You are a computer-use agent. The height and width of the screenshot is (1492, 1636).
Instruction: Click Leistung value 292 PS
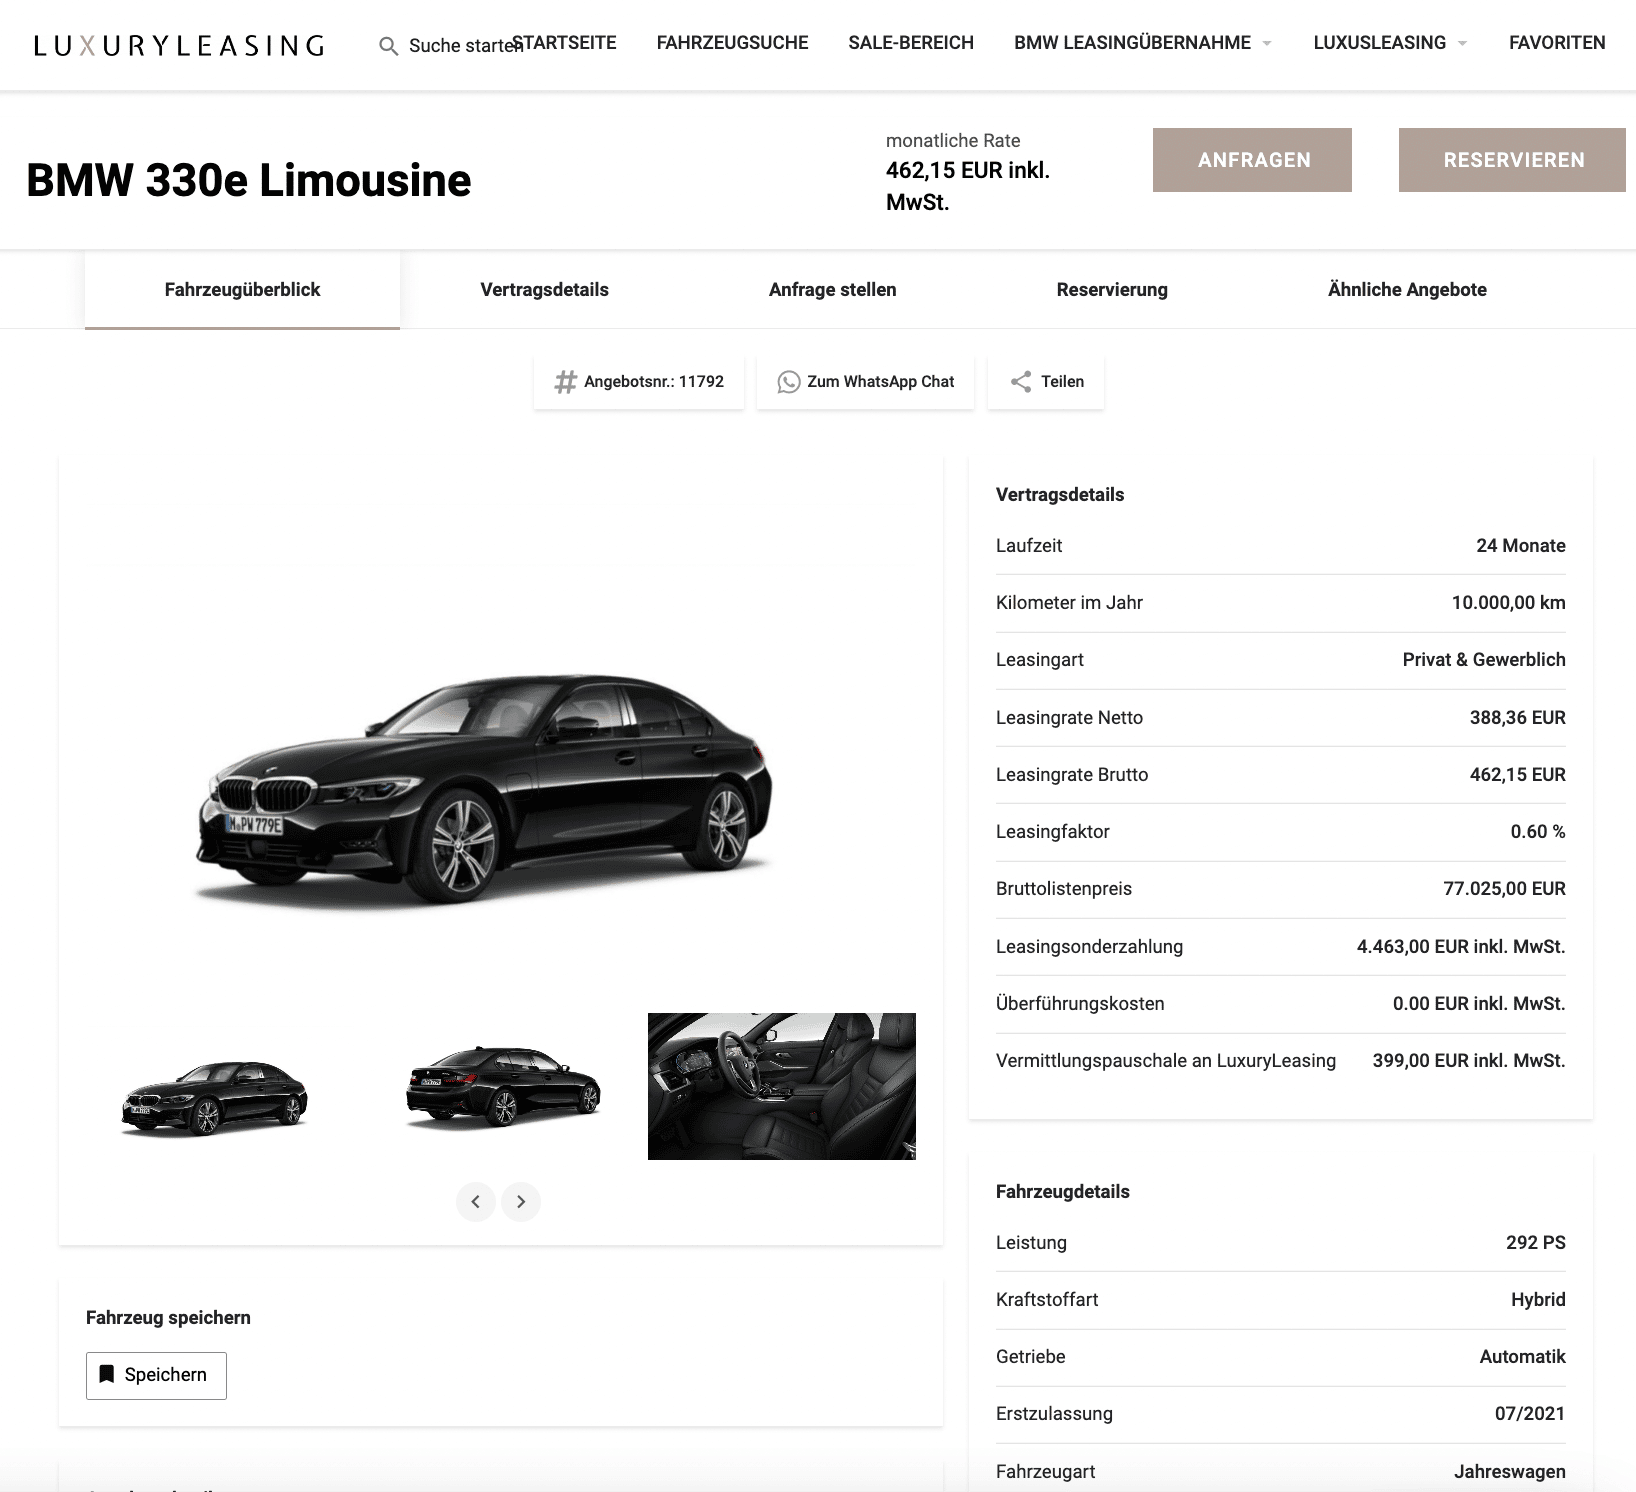[1536, 1243]
